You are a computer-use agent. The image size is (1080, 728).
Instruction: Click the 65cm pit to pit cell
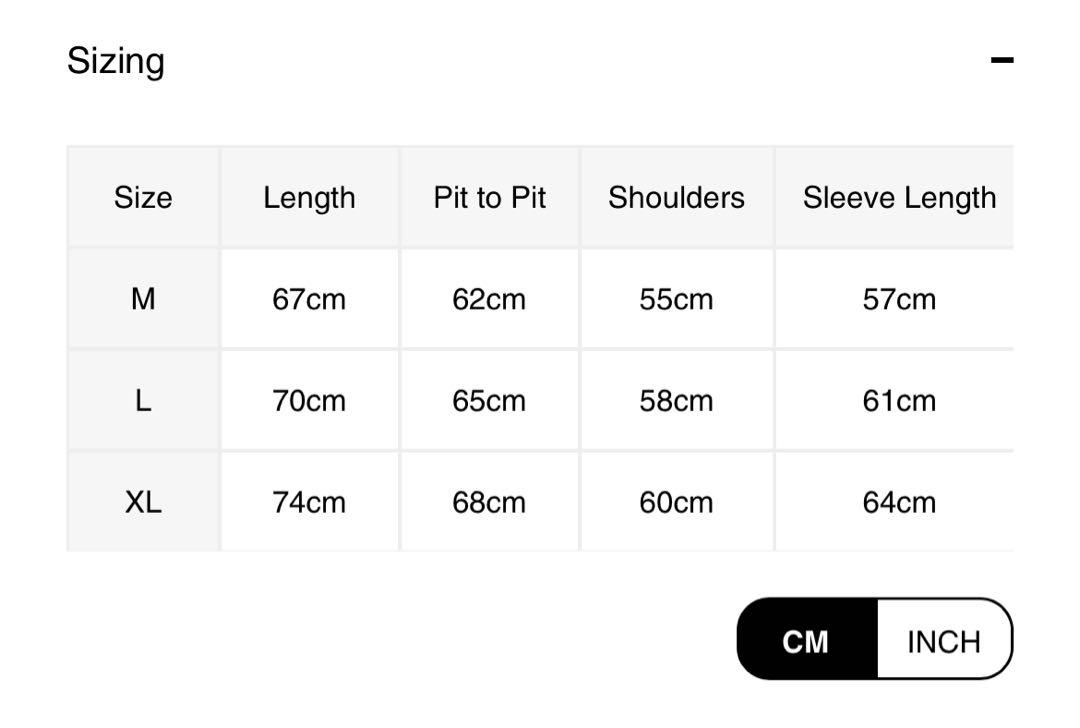(x=489, y=400)
